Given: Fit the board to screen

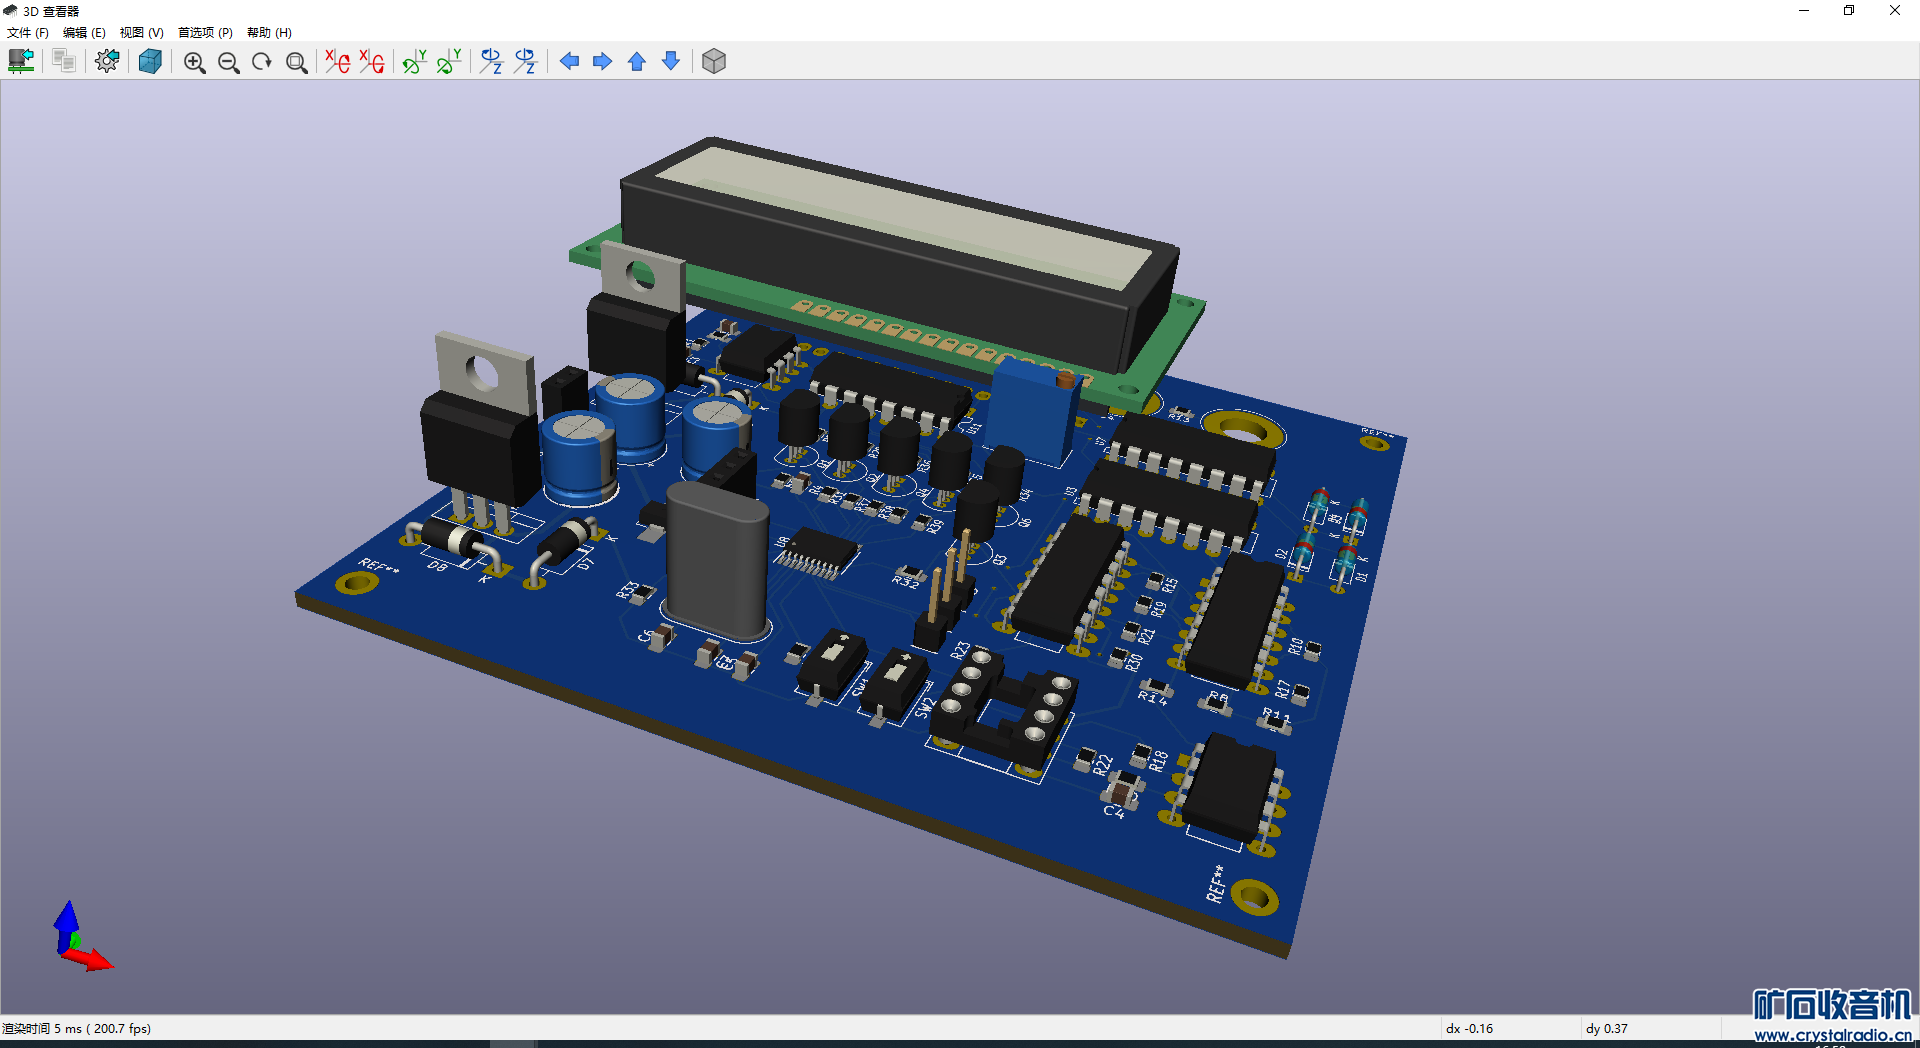Looking at the screenshot, I should [296, 62].
